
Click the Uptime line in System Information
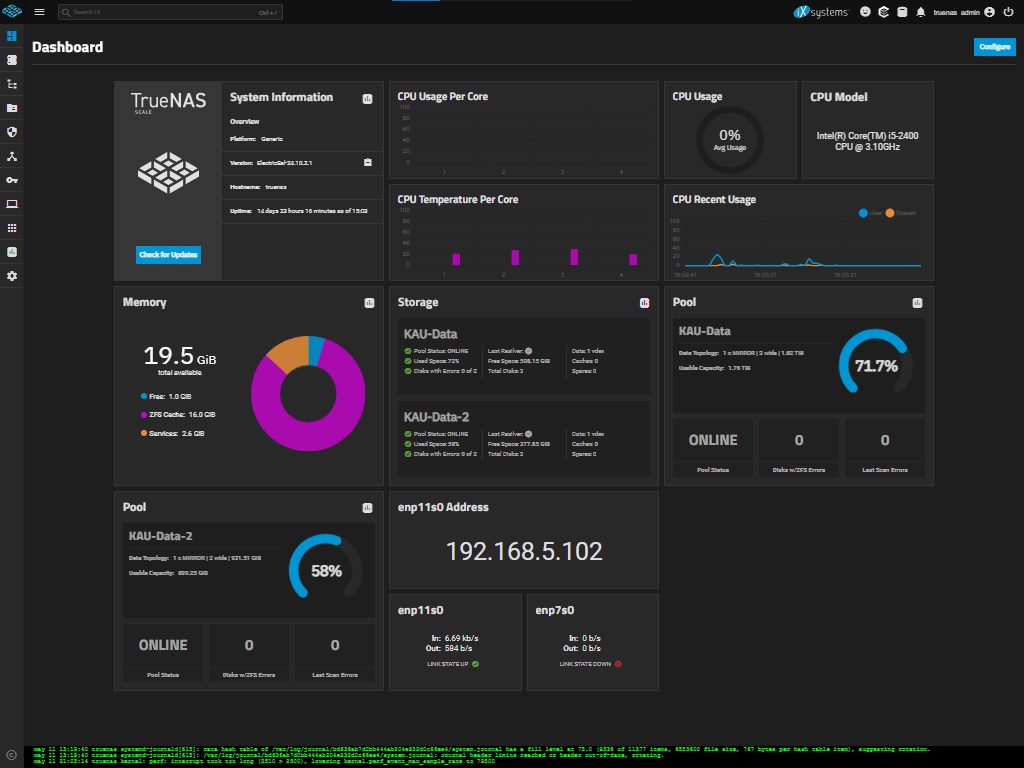[299, 211]
